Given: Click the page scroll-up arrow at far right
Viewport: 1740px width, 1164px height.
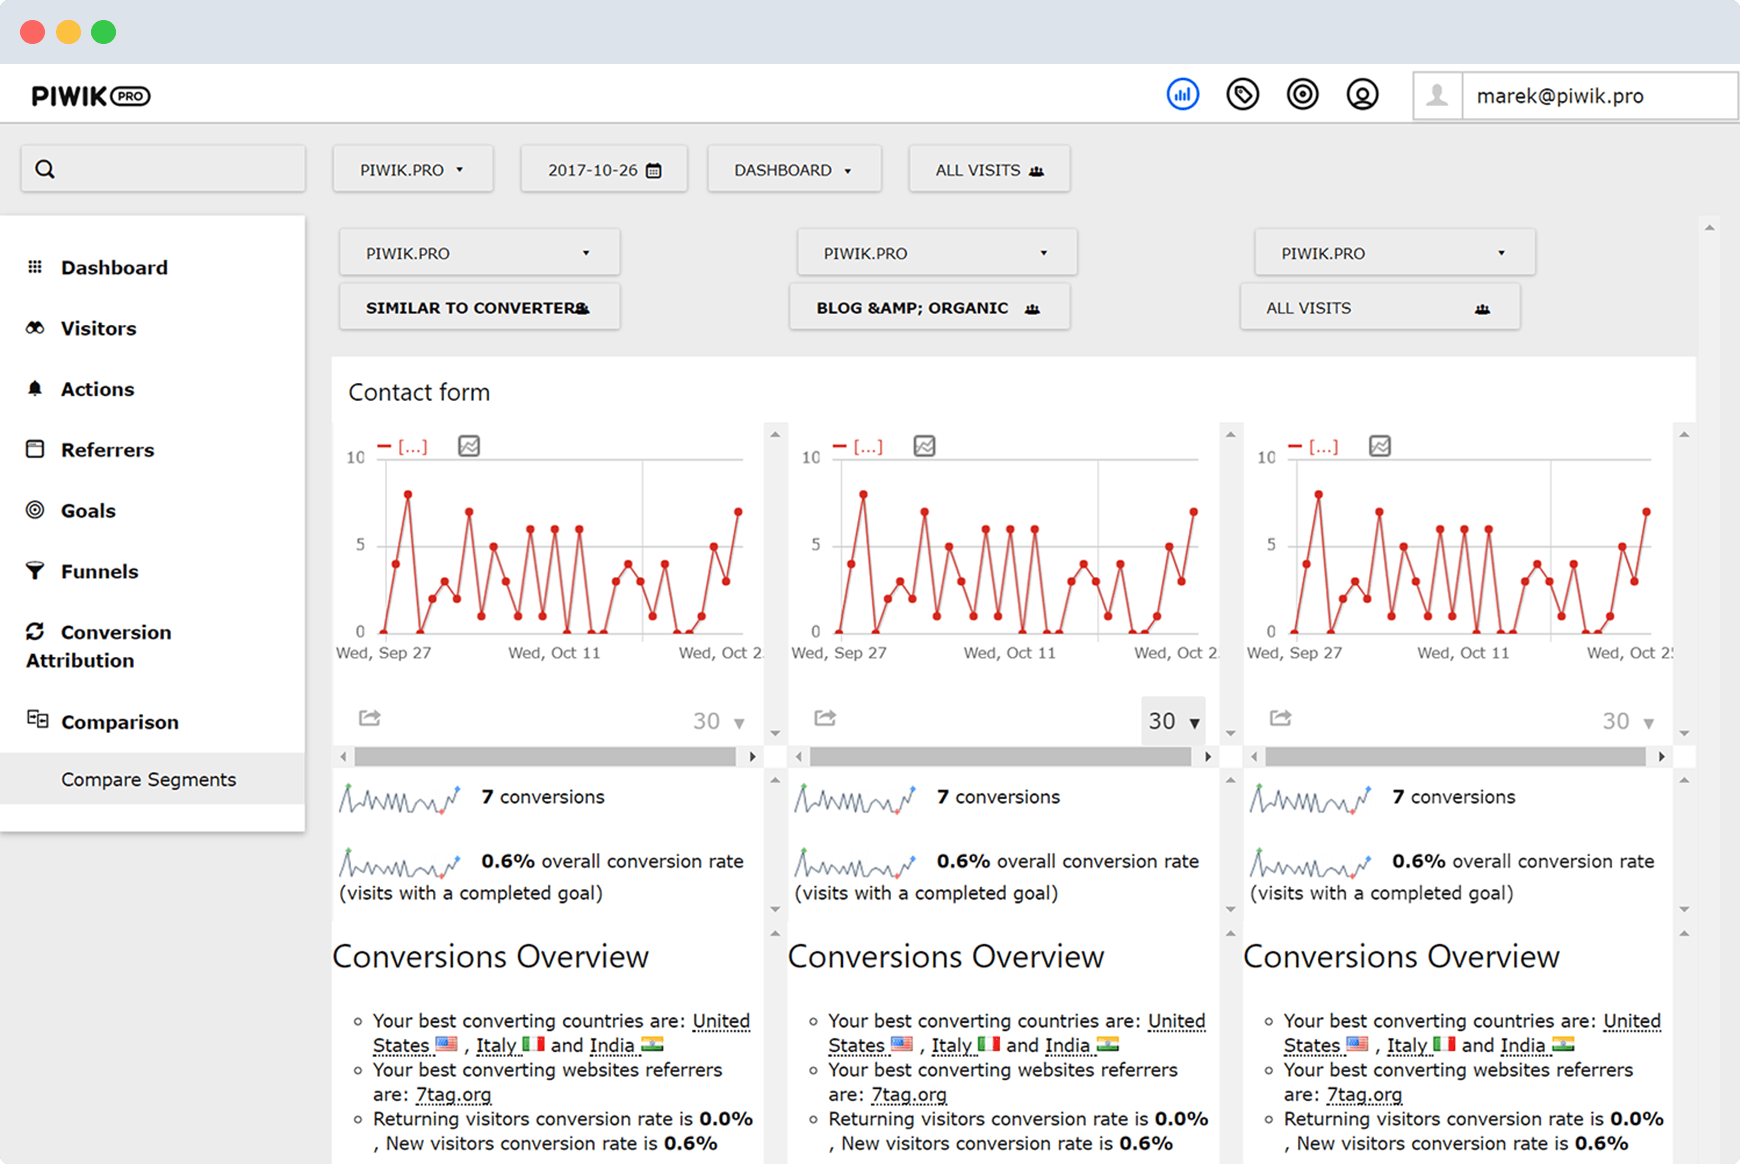Looking at the screenshot, I should click(1710, 228).
